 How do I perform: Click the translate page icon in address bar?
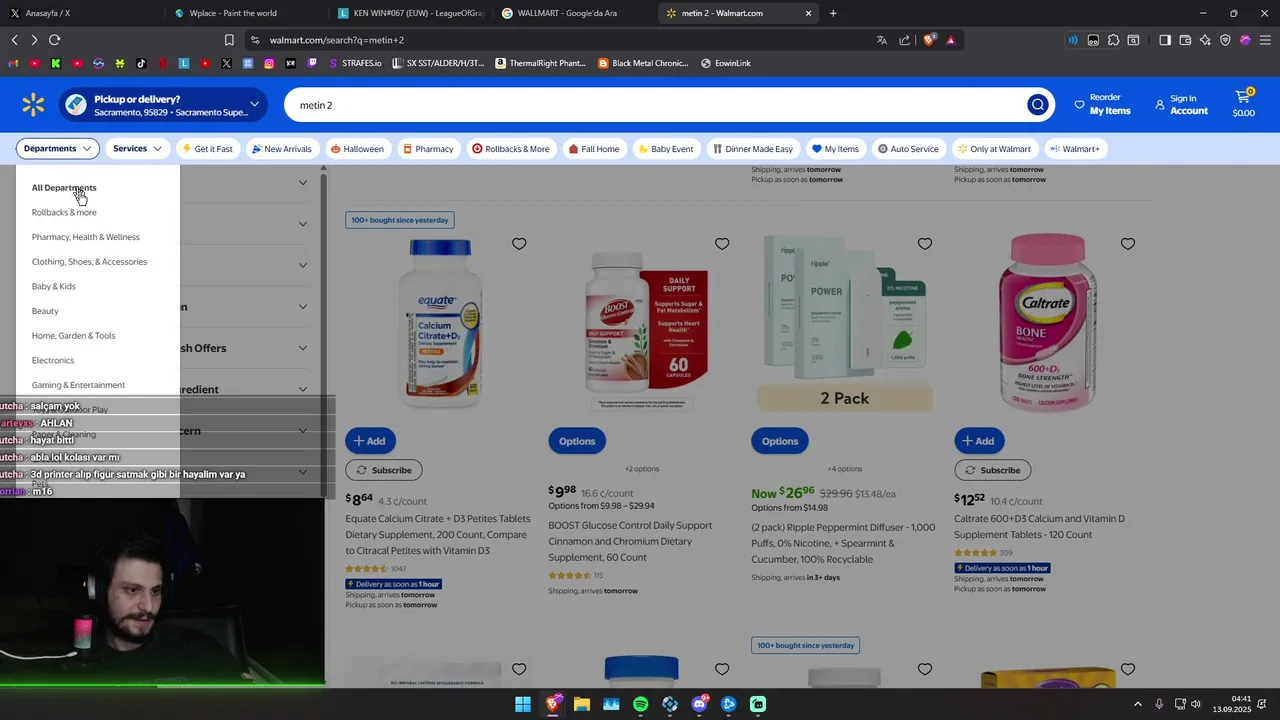882,40
